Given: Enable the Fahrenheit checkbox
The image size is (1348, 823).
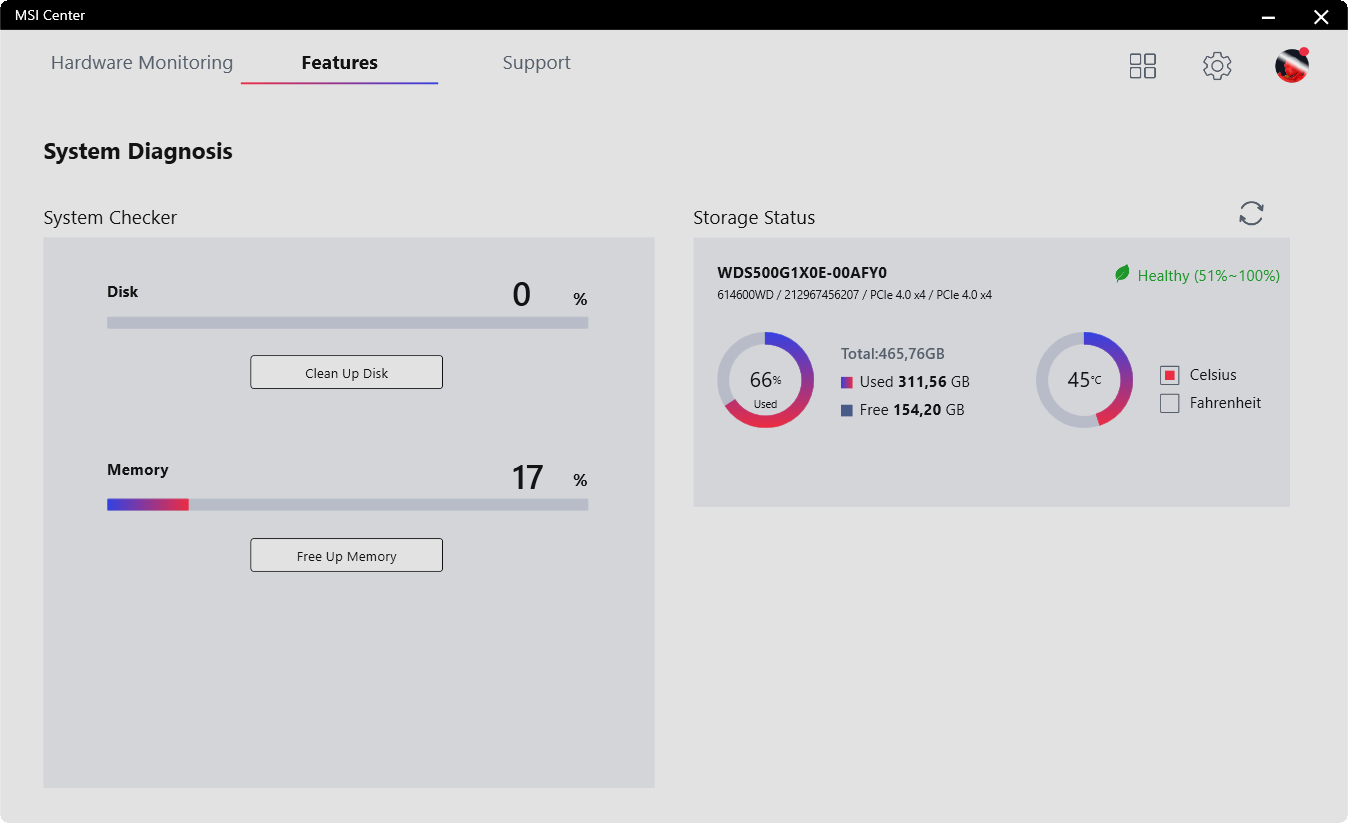Looking at the screenshot, I should 1170,403.
